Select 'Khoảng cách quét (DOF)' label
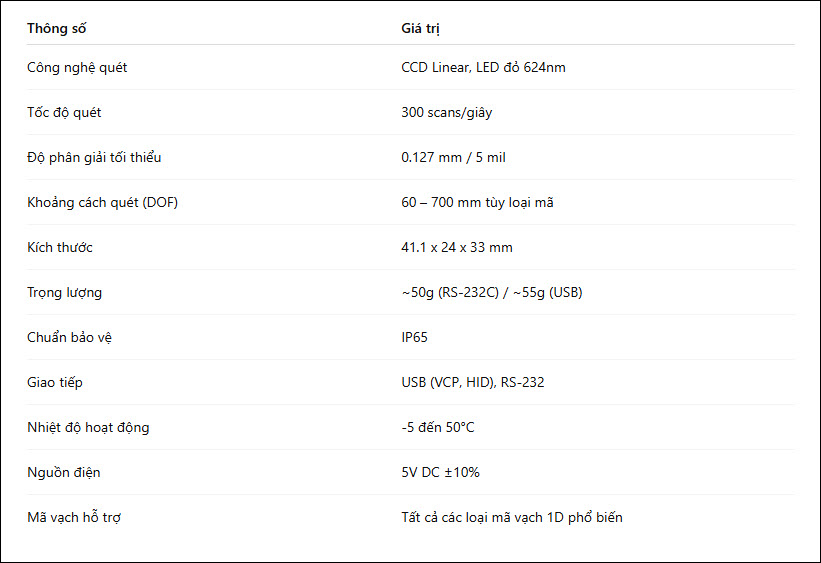 click(x=103, y=203)
